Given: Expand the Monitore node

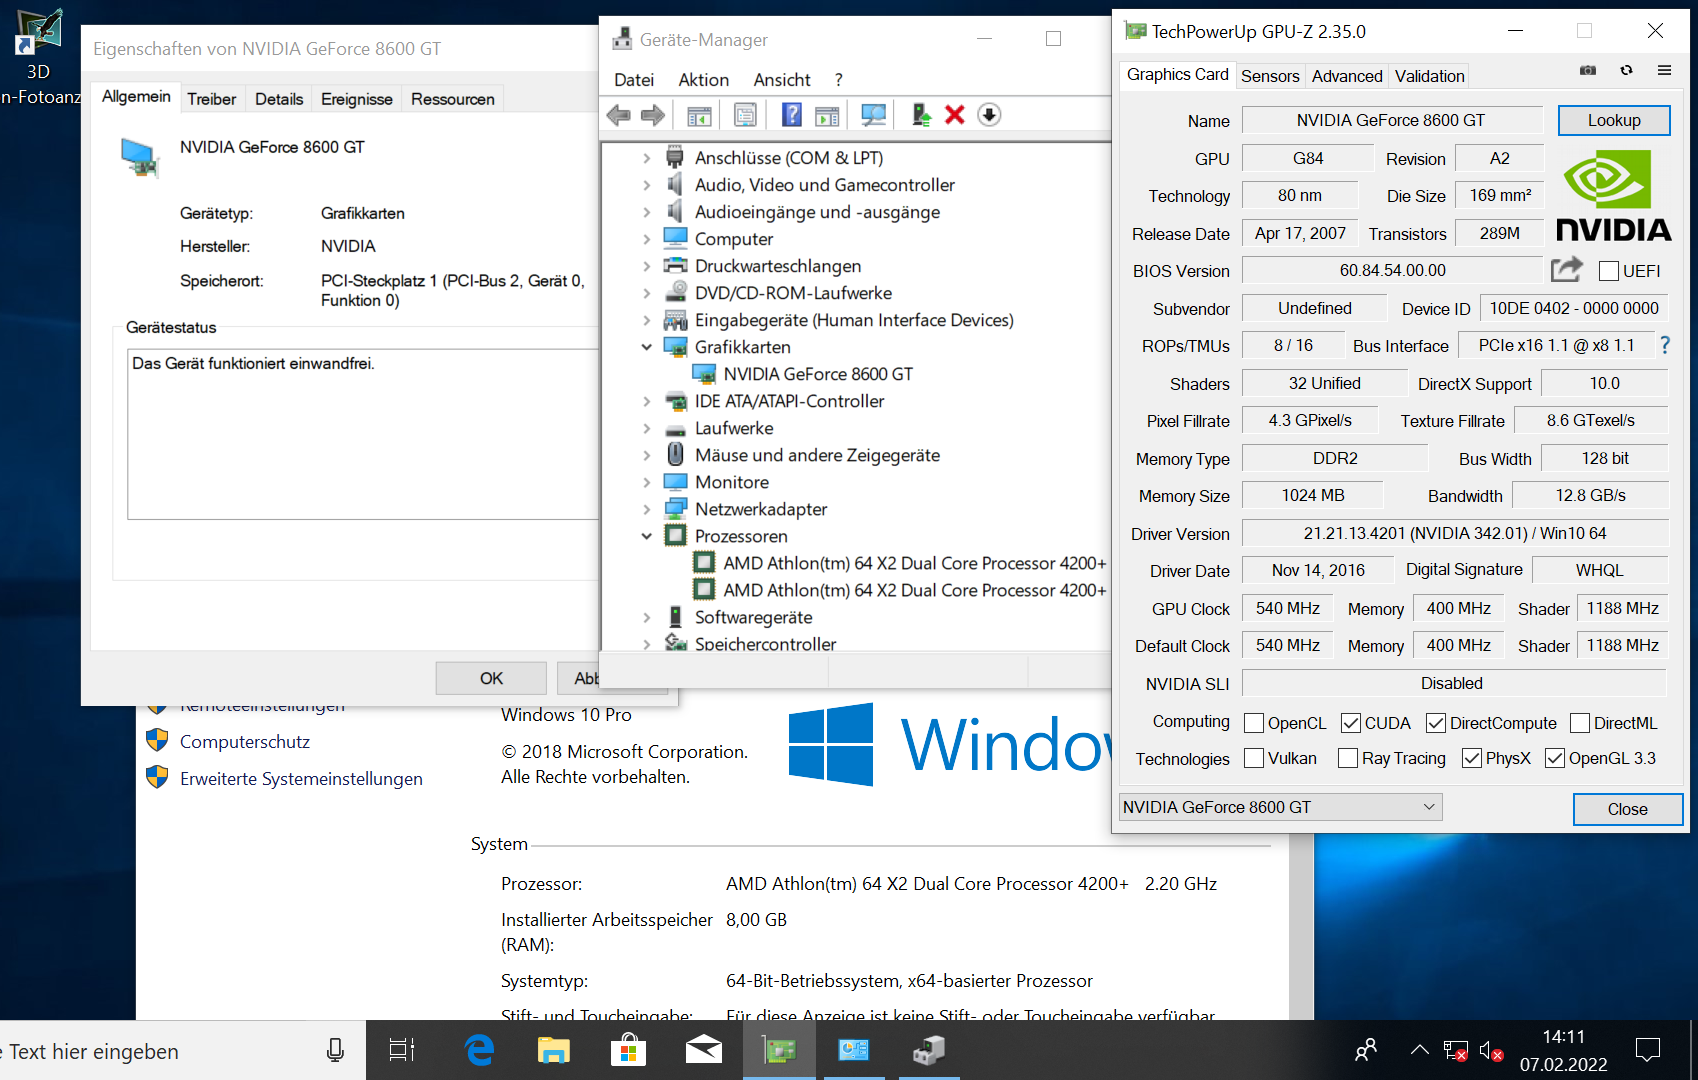Looking at the screenshot, I should coord(647,482).
